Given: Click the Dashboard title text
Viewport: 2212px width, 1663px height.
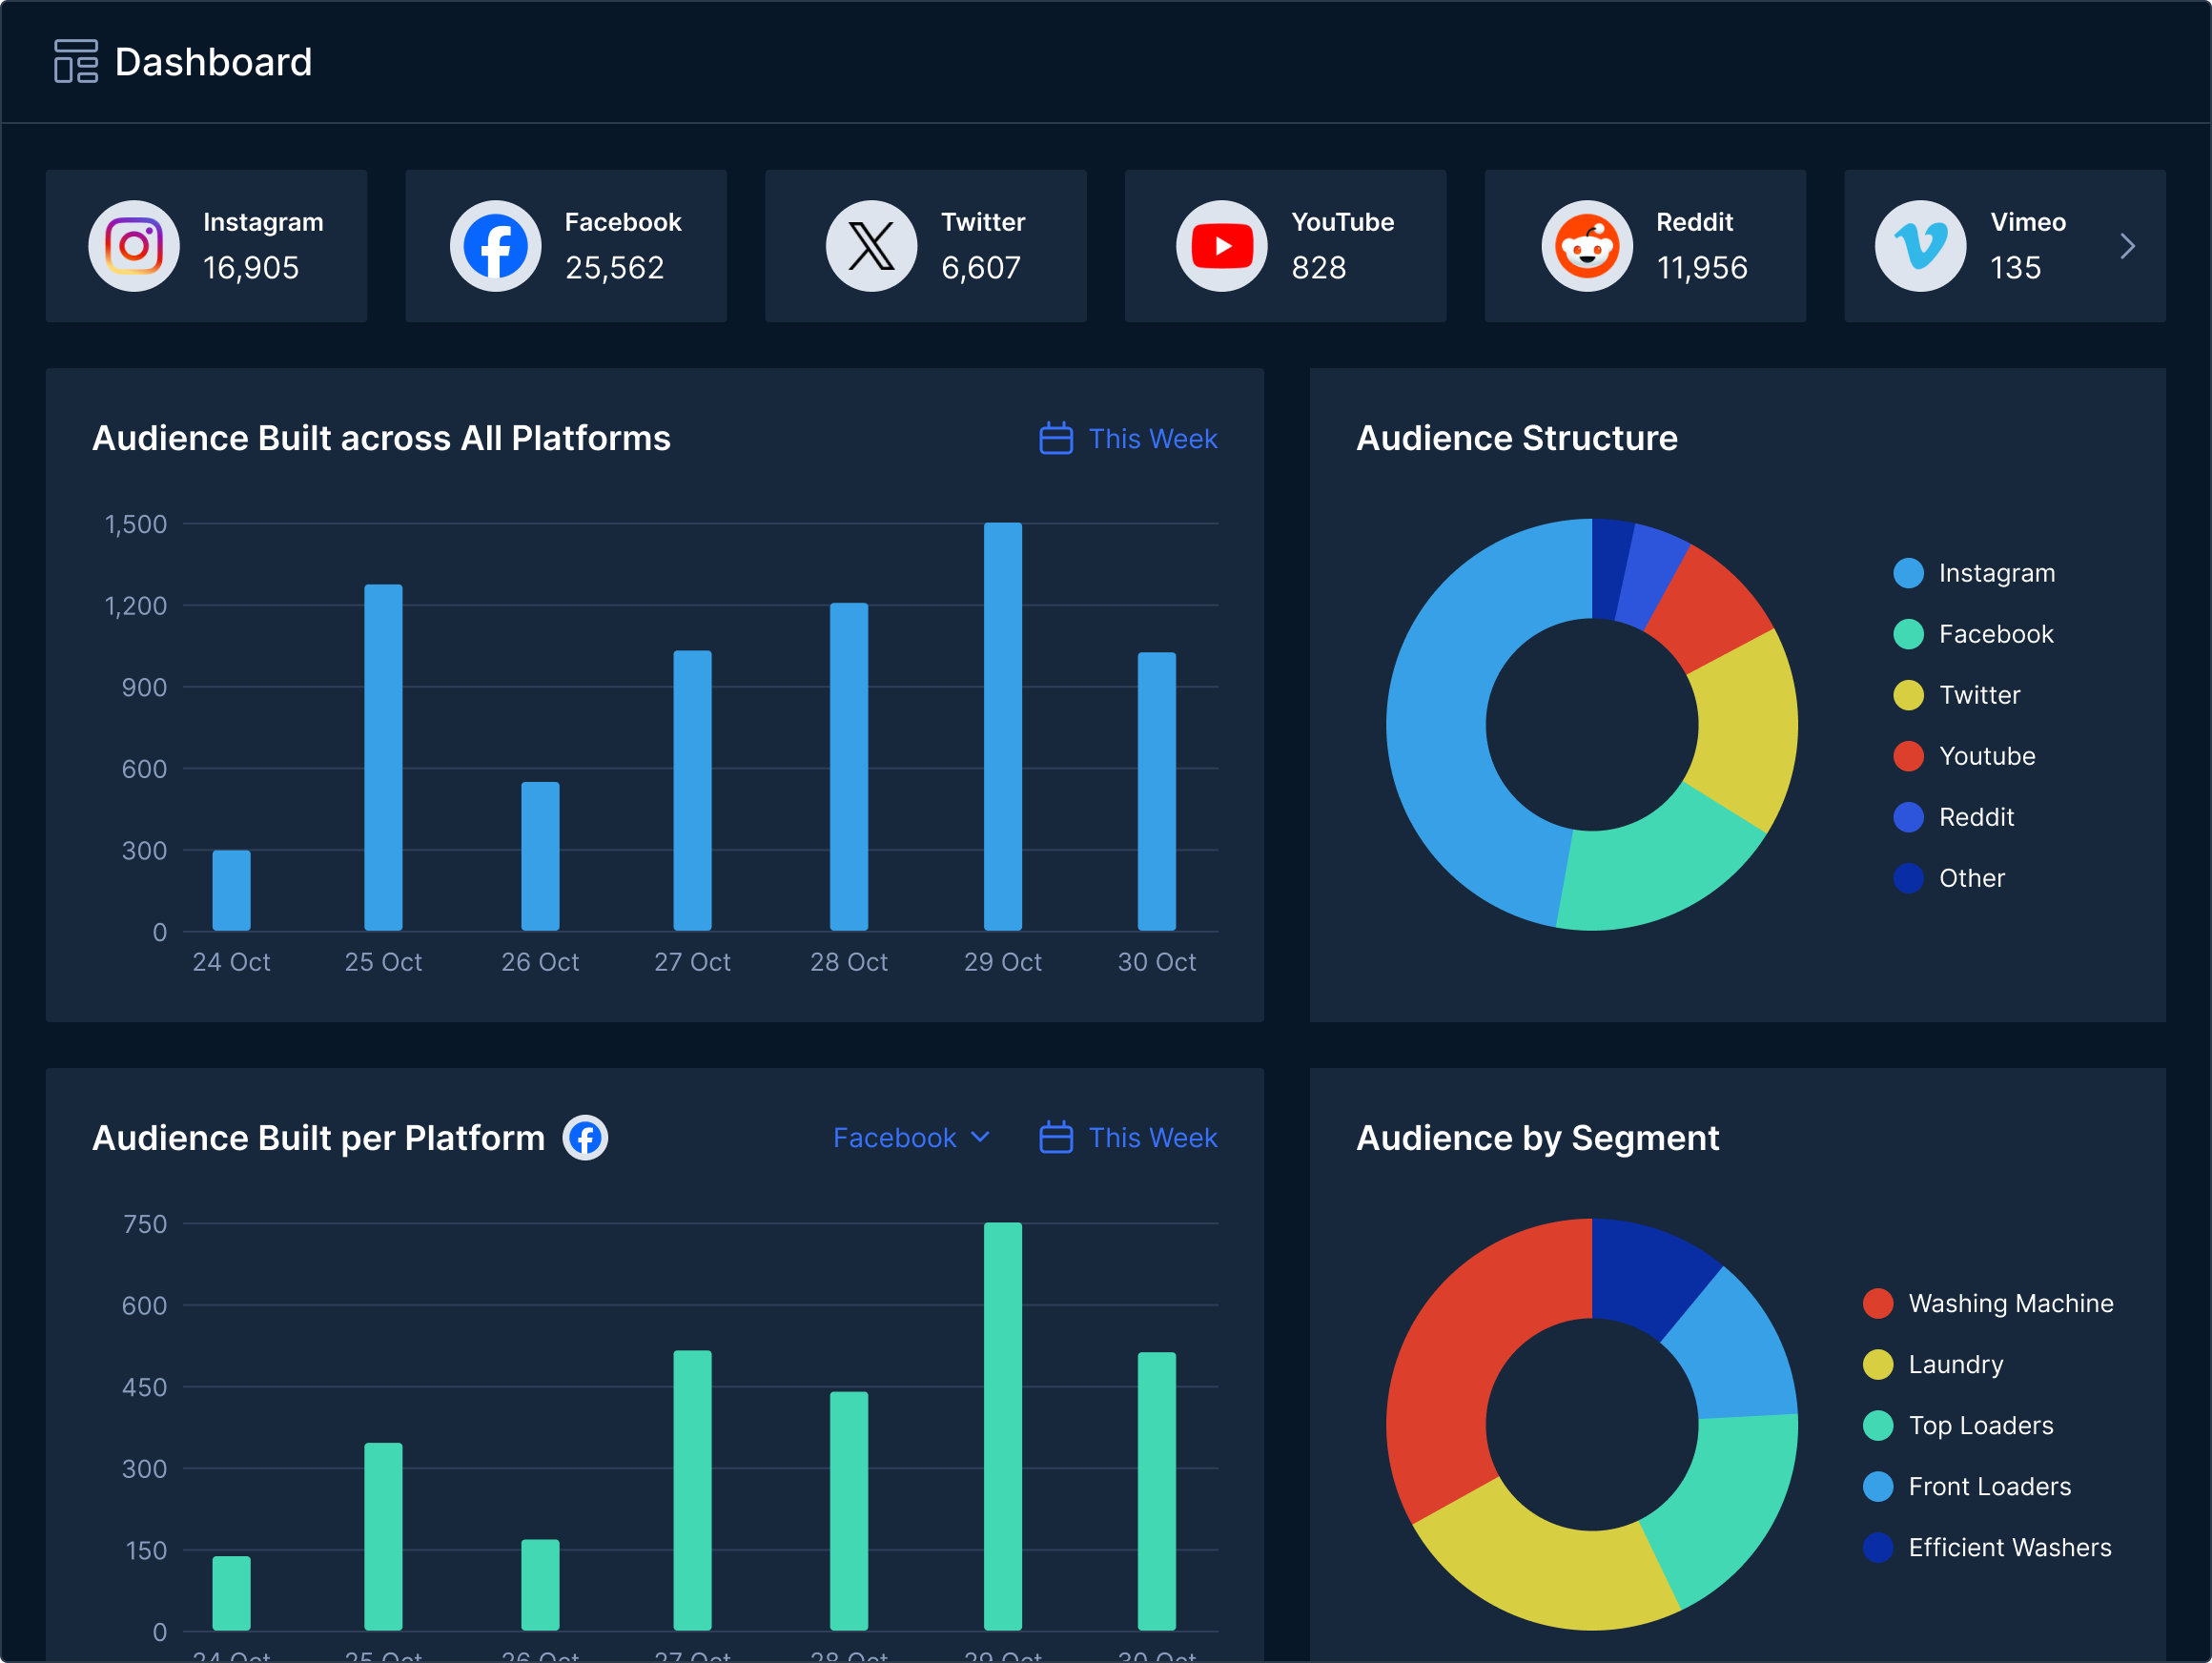Looking at the screenshot, I should pos(213,62).
